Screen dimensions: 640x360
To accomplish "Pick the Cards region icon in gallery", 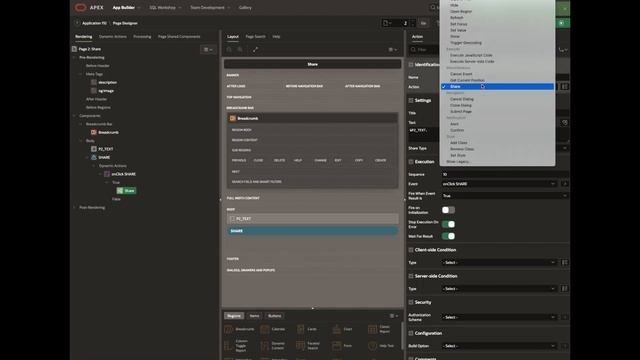I will point(301,329).
